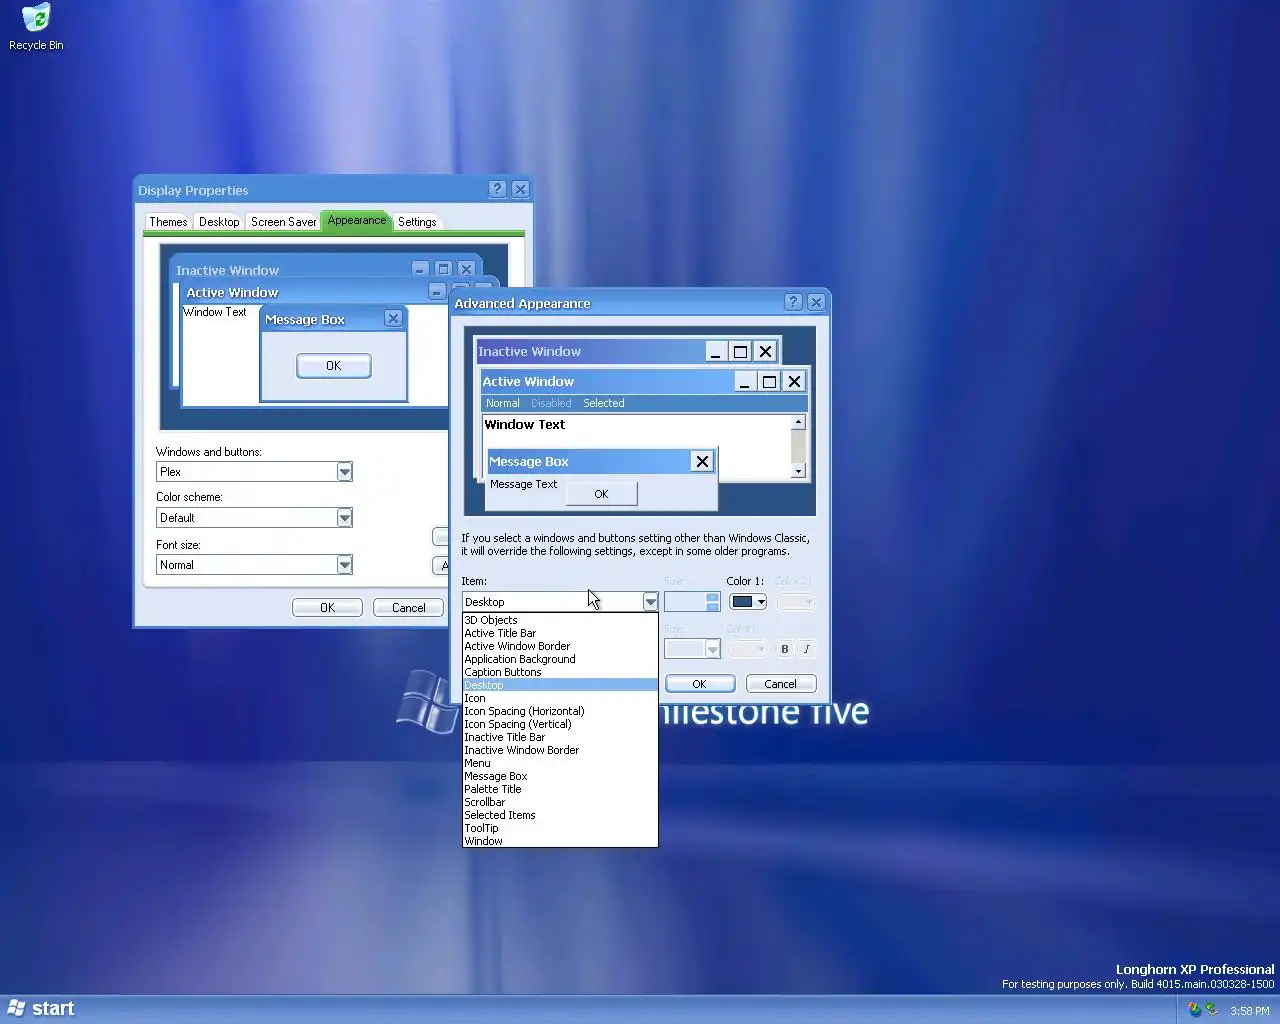Viewport: 1280px width, 1024px height.
Task: Toggle the Italic font button
Action: tap(807, 649)
